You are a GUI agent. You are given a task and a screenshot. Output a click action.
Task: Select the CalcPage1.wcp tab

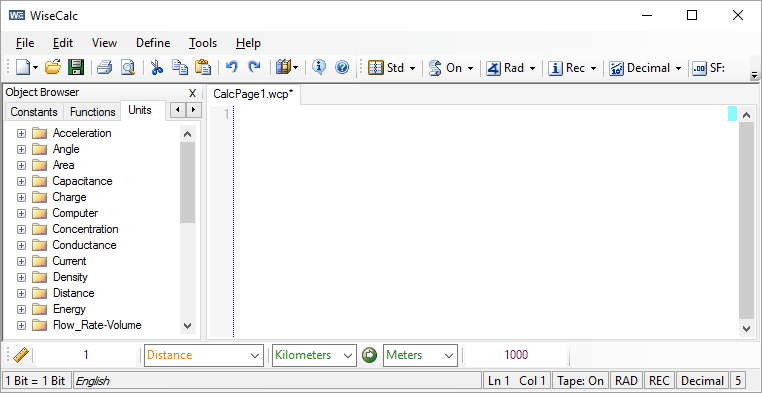click(x=254, y=94)
